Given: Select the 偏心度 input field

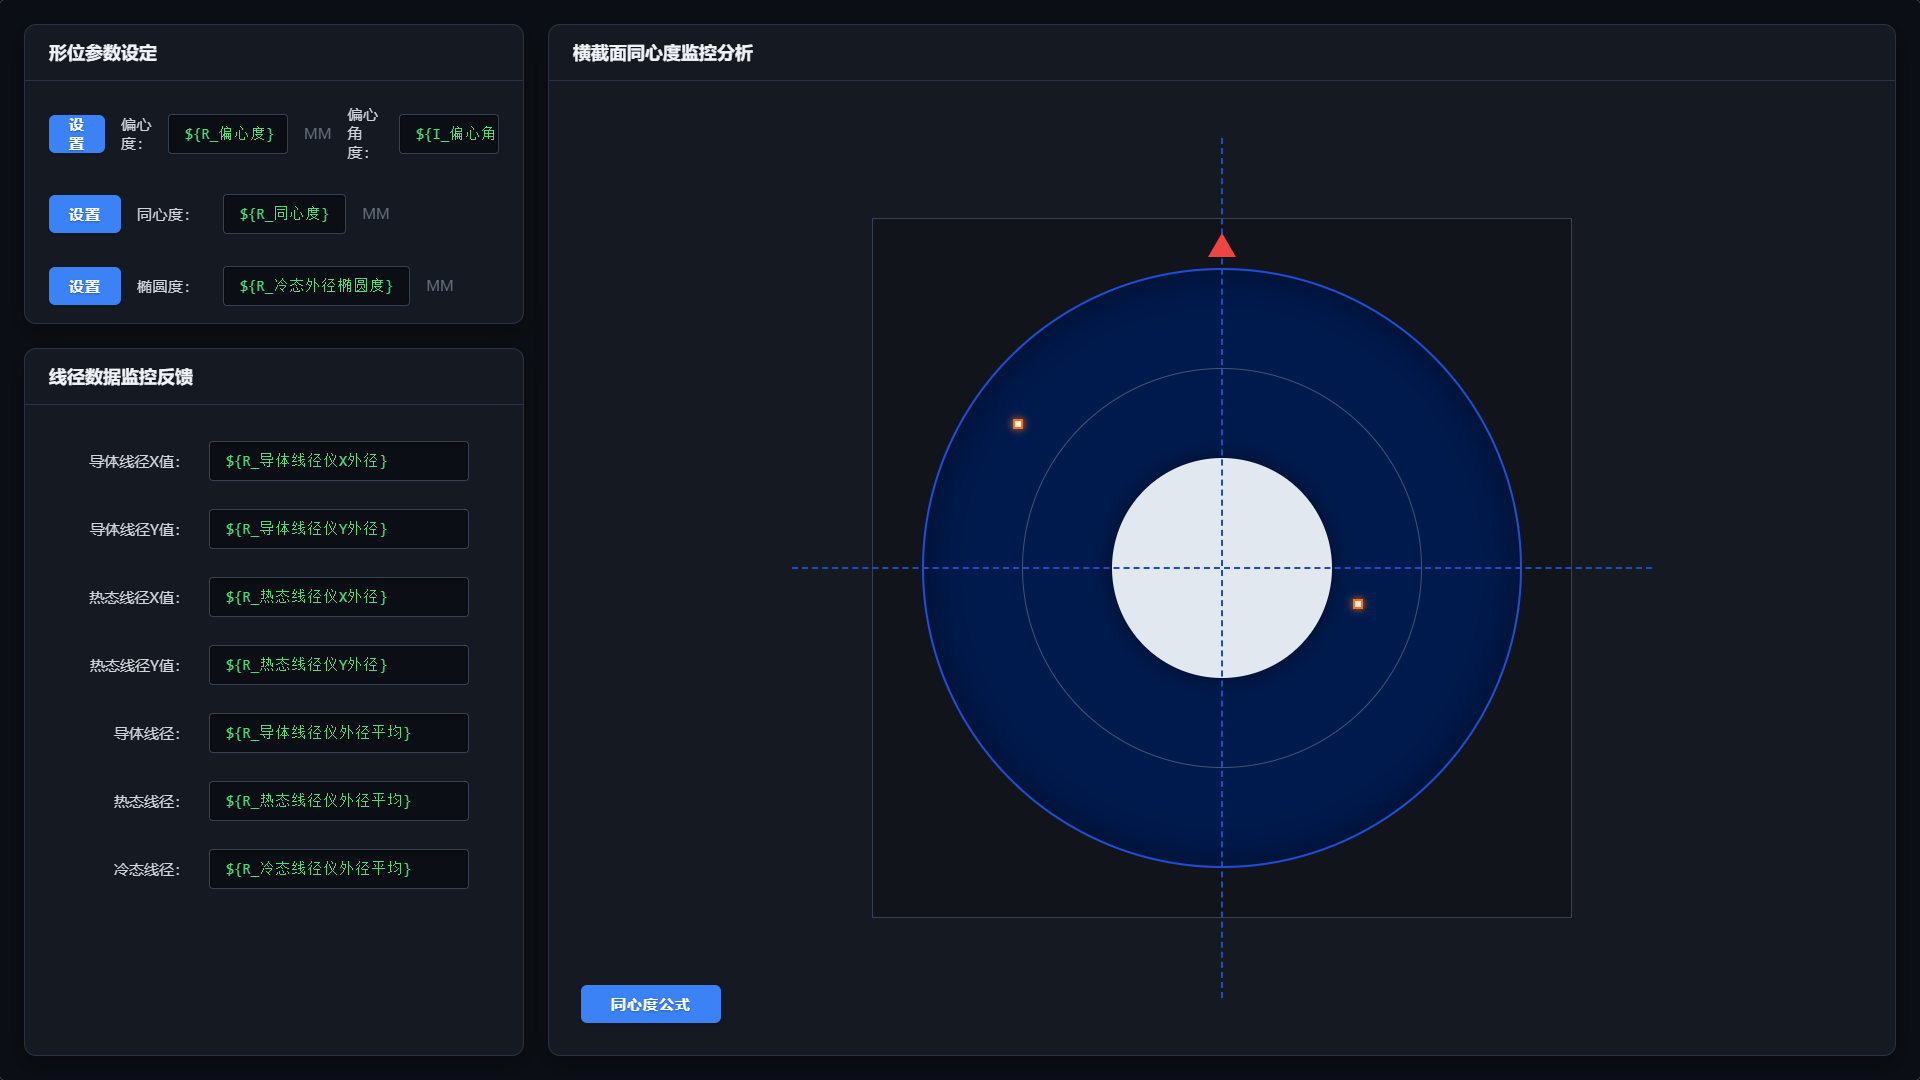Looking at the screenshot, I should click(228, 134).
